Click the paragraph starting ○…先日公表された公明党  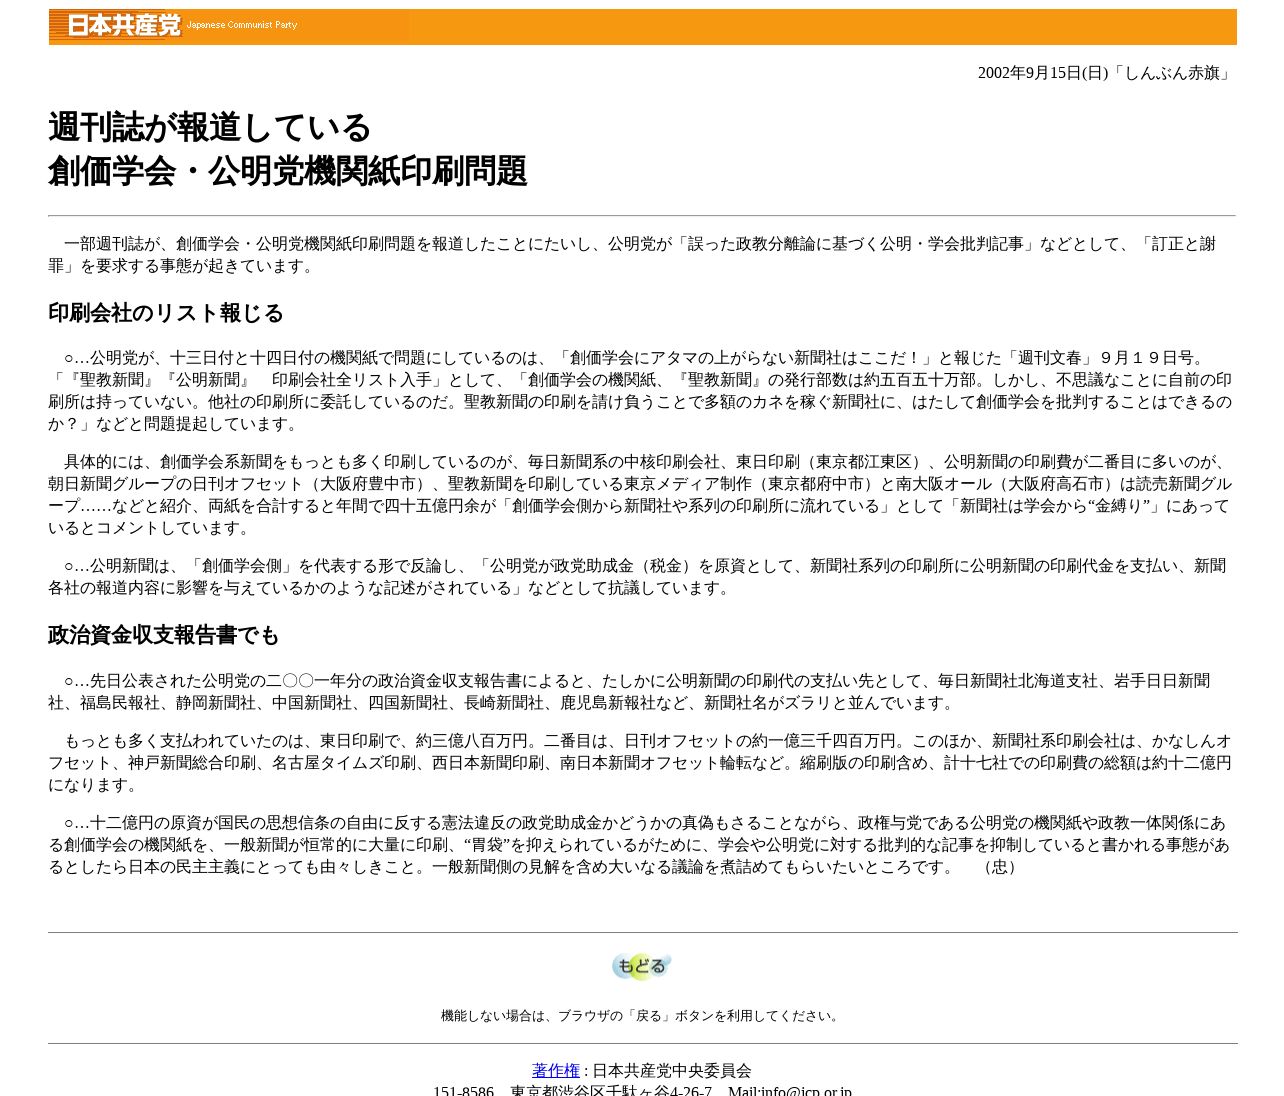coord(640,692)
